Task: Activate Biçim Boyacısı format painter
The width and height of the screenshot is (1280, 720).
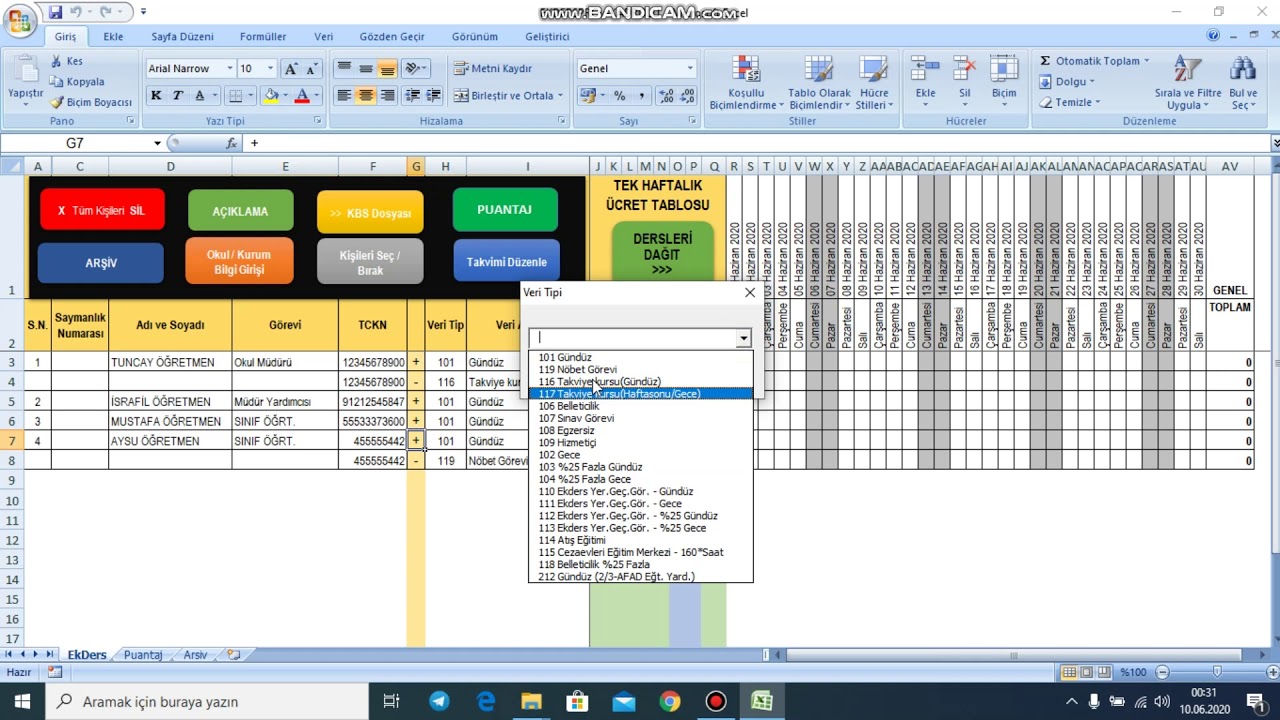Action: 91,102
